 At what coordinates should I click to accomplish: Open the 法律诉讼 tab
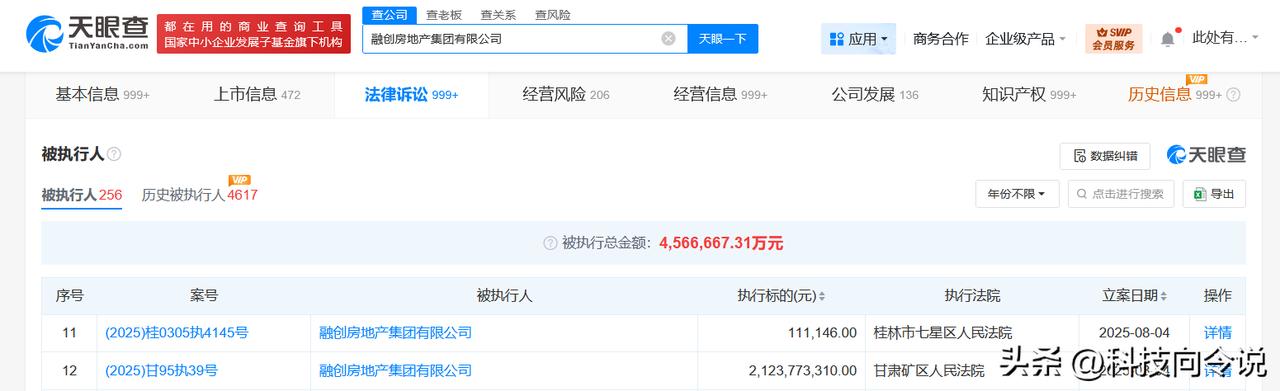[x=411, y=95]
